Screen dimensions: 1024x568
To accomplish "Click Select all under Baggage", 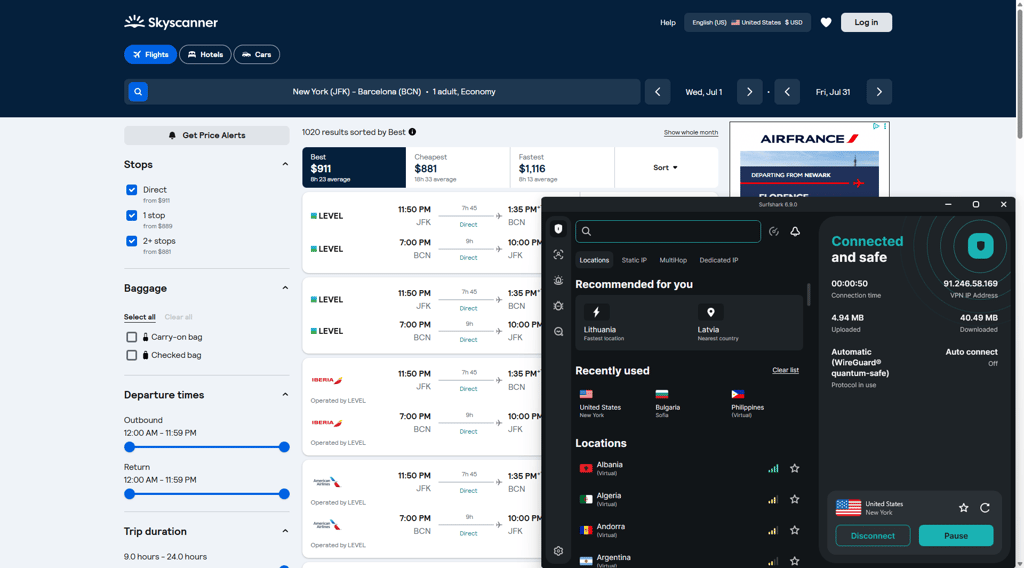I will (140, 317).
